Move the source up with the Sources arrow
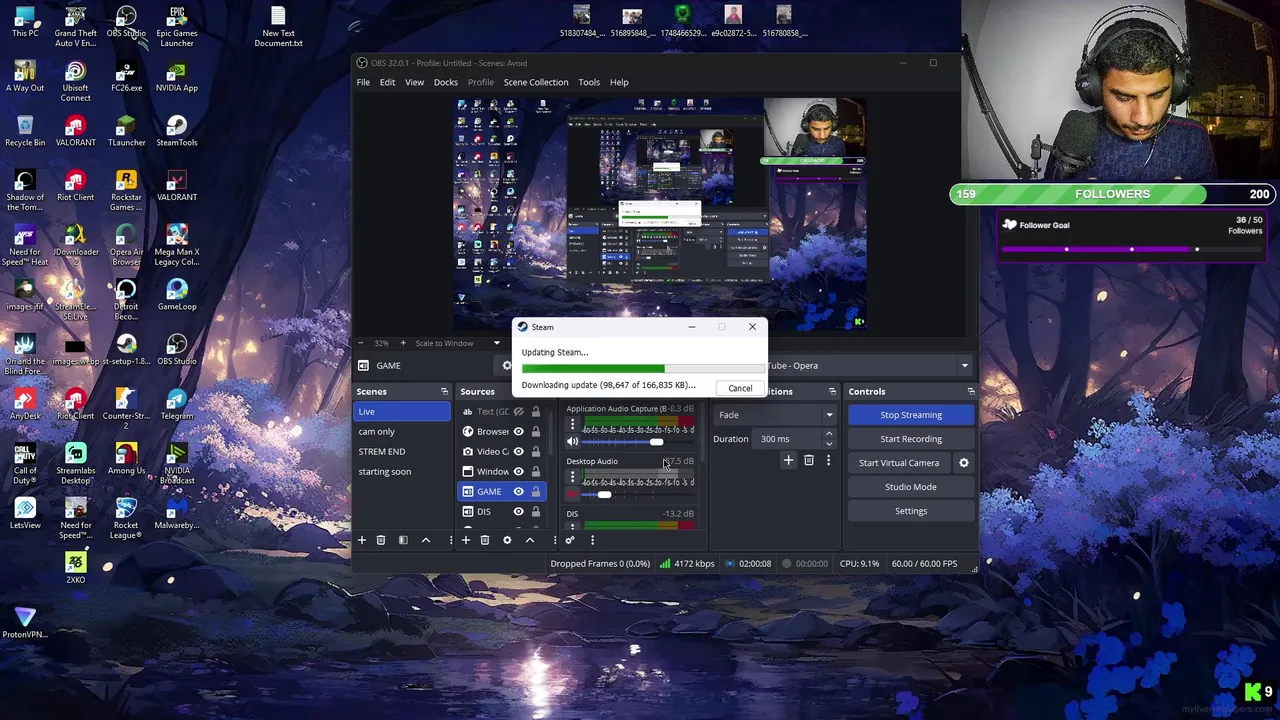 pos(530,540)
